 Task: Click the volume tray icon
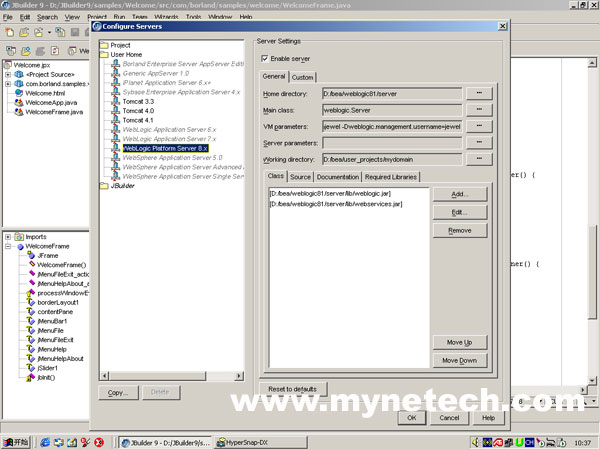click(x=476, y=442)
